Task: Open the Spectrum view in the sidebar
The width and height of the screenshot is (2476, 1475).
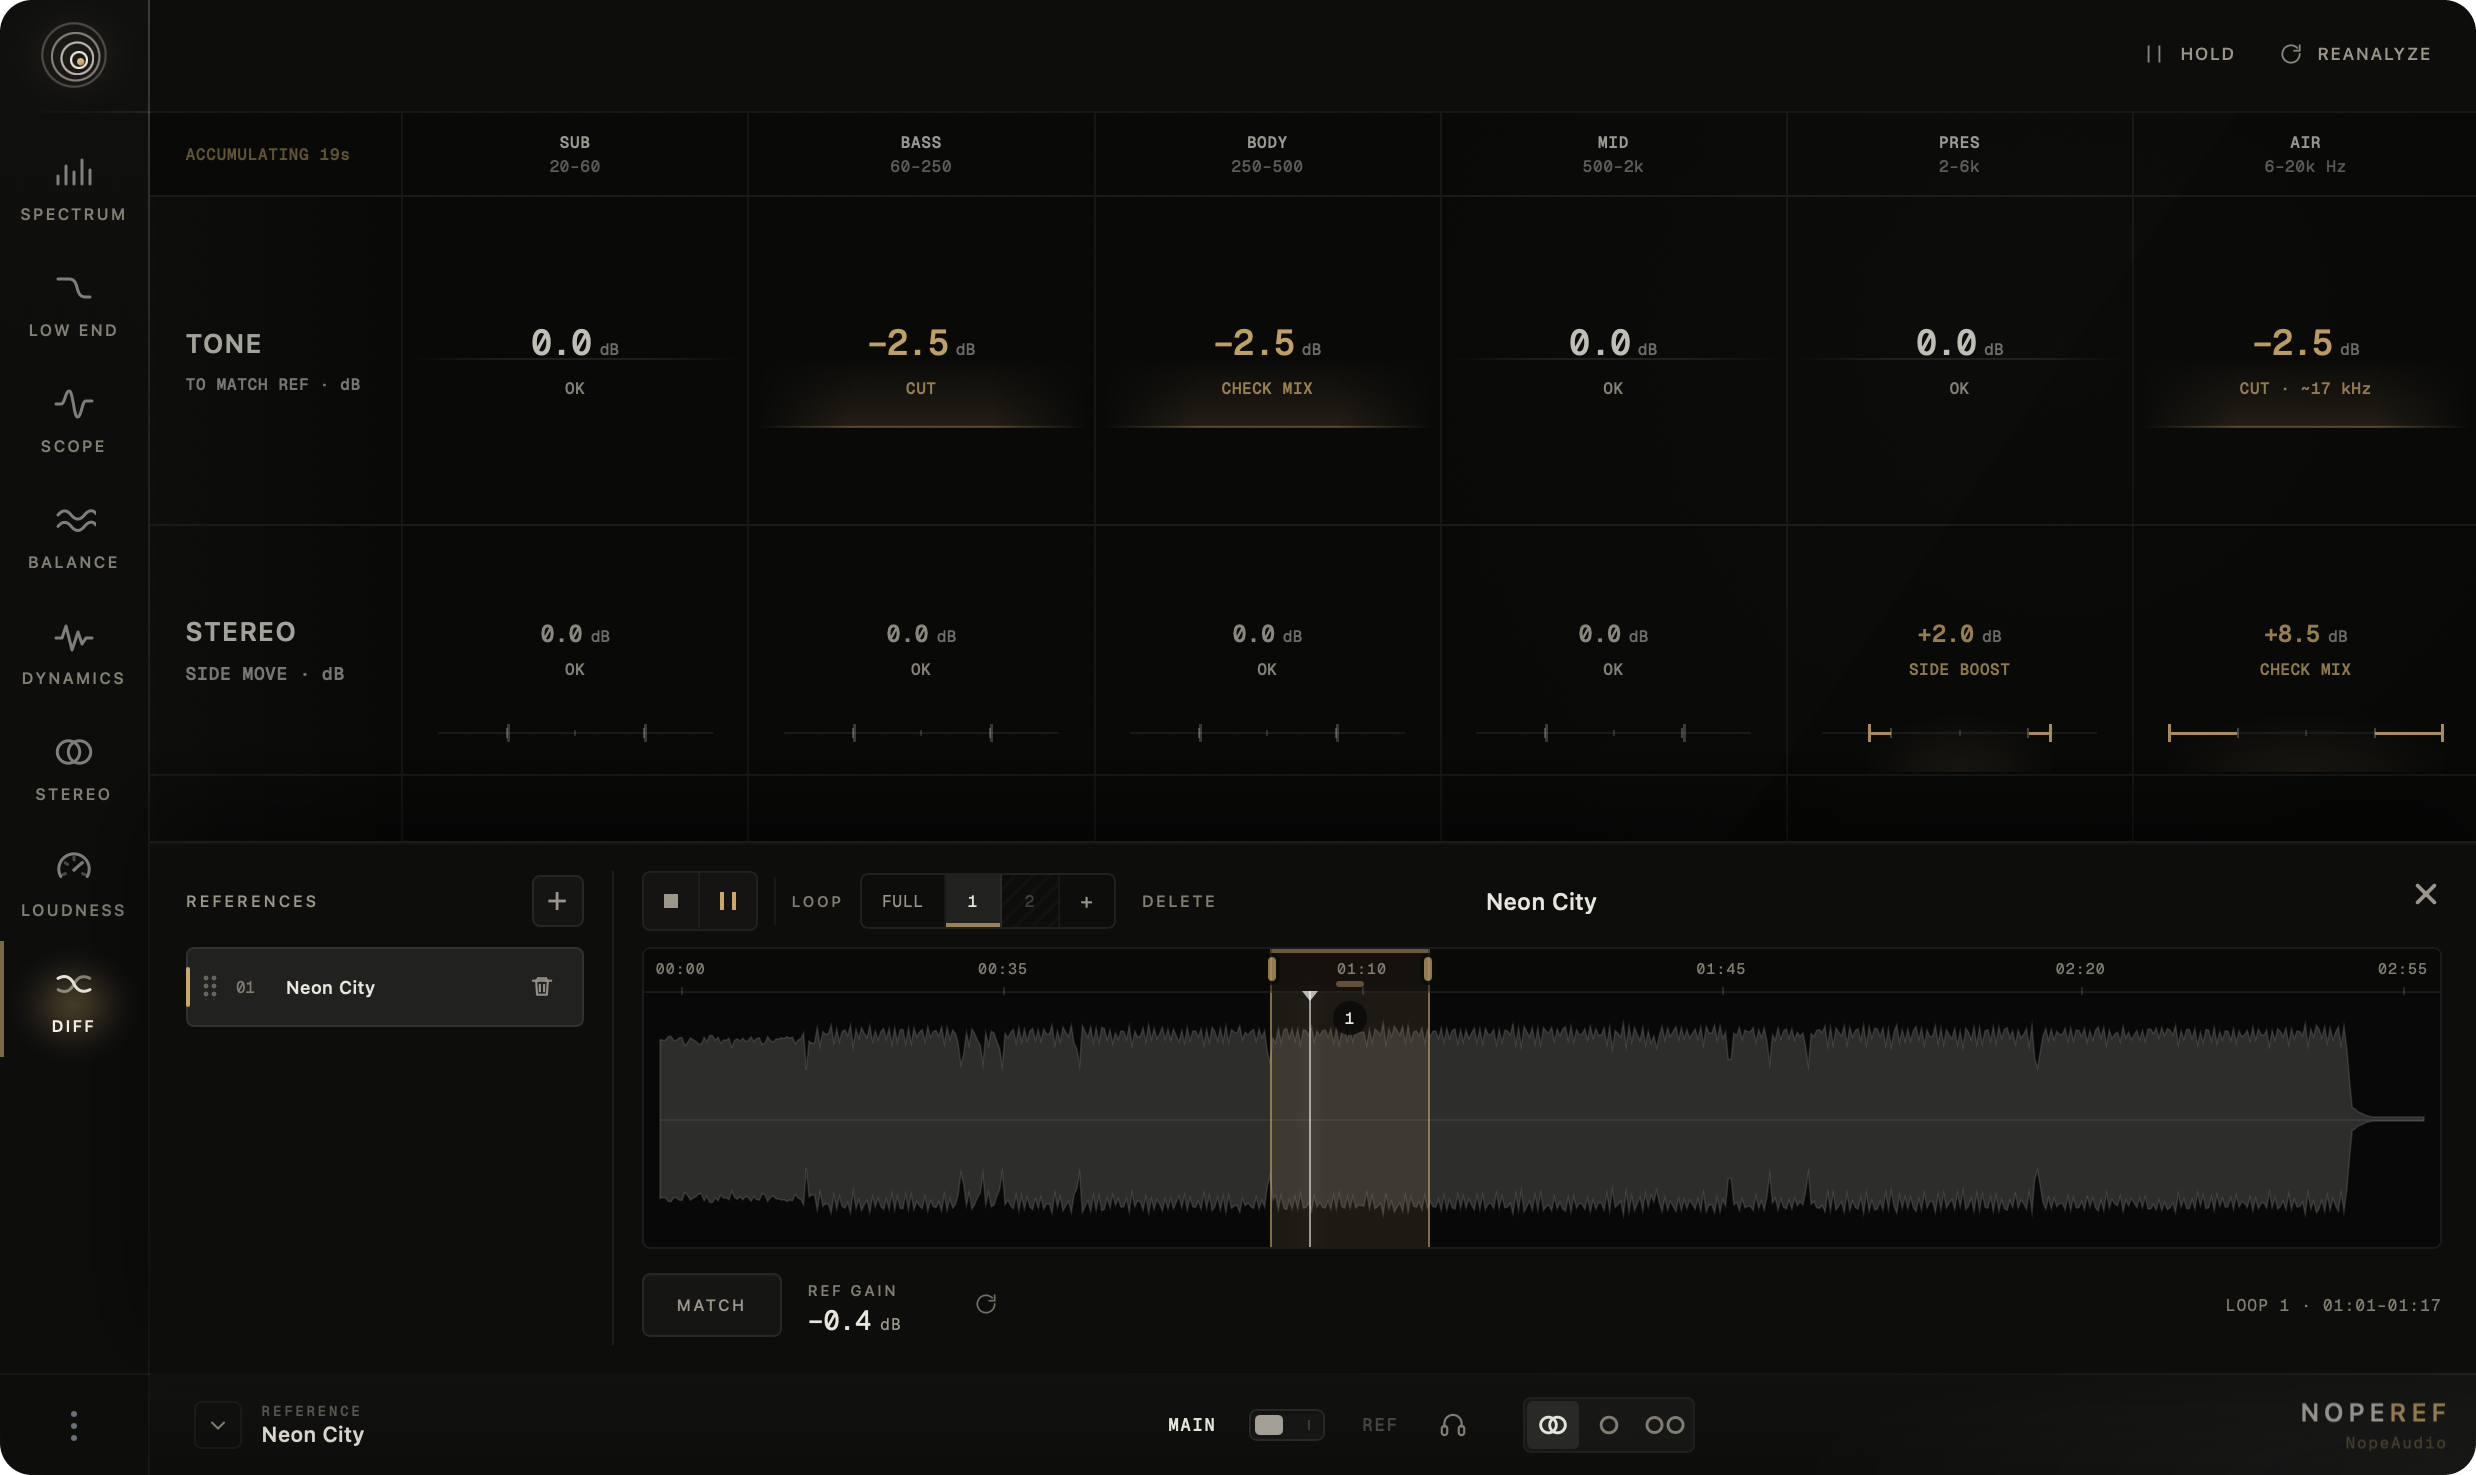Action: point(73,190)
